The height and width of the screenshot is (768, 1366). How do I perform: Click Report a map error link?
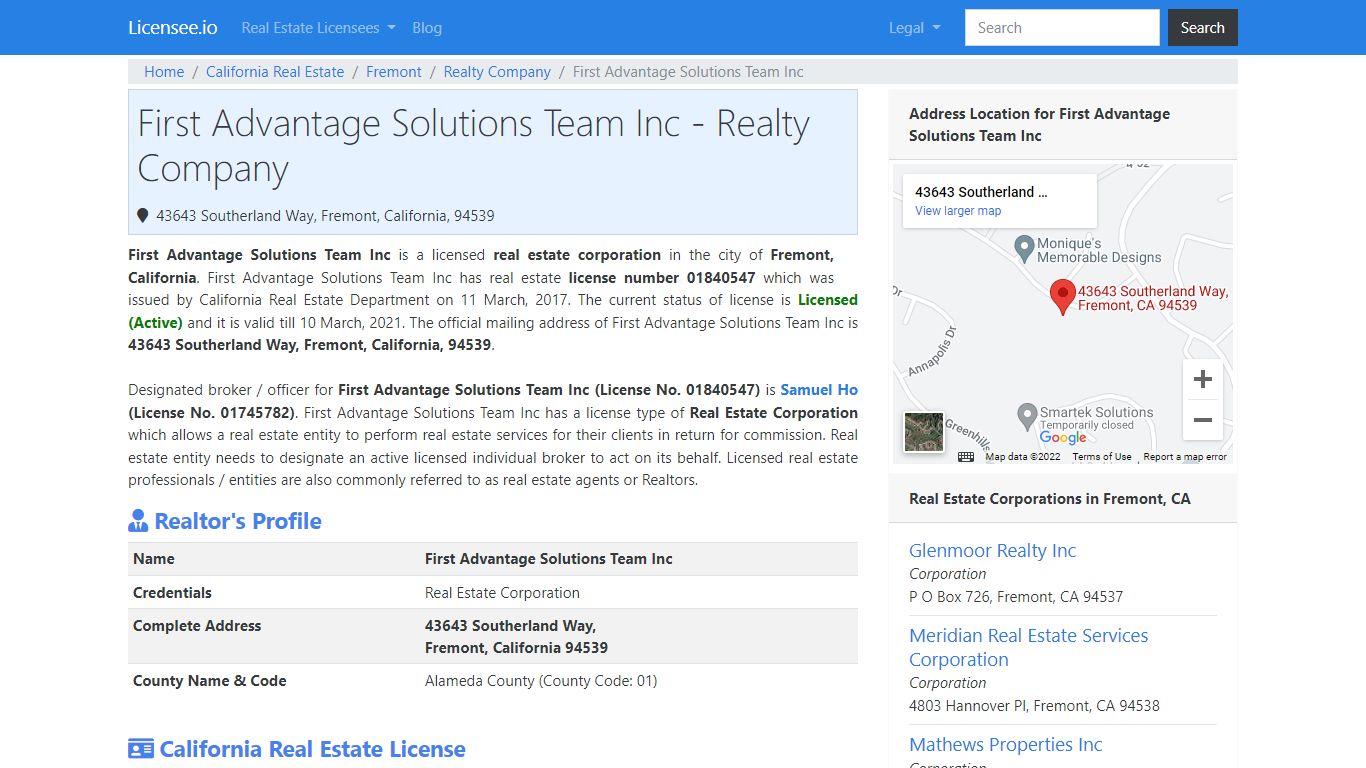click(x=1185, y=457)
